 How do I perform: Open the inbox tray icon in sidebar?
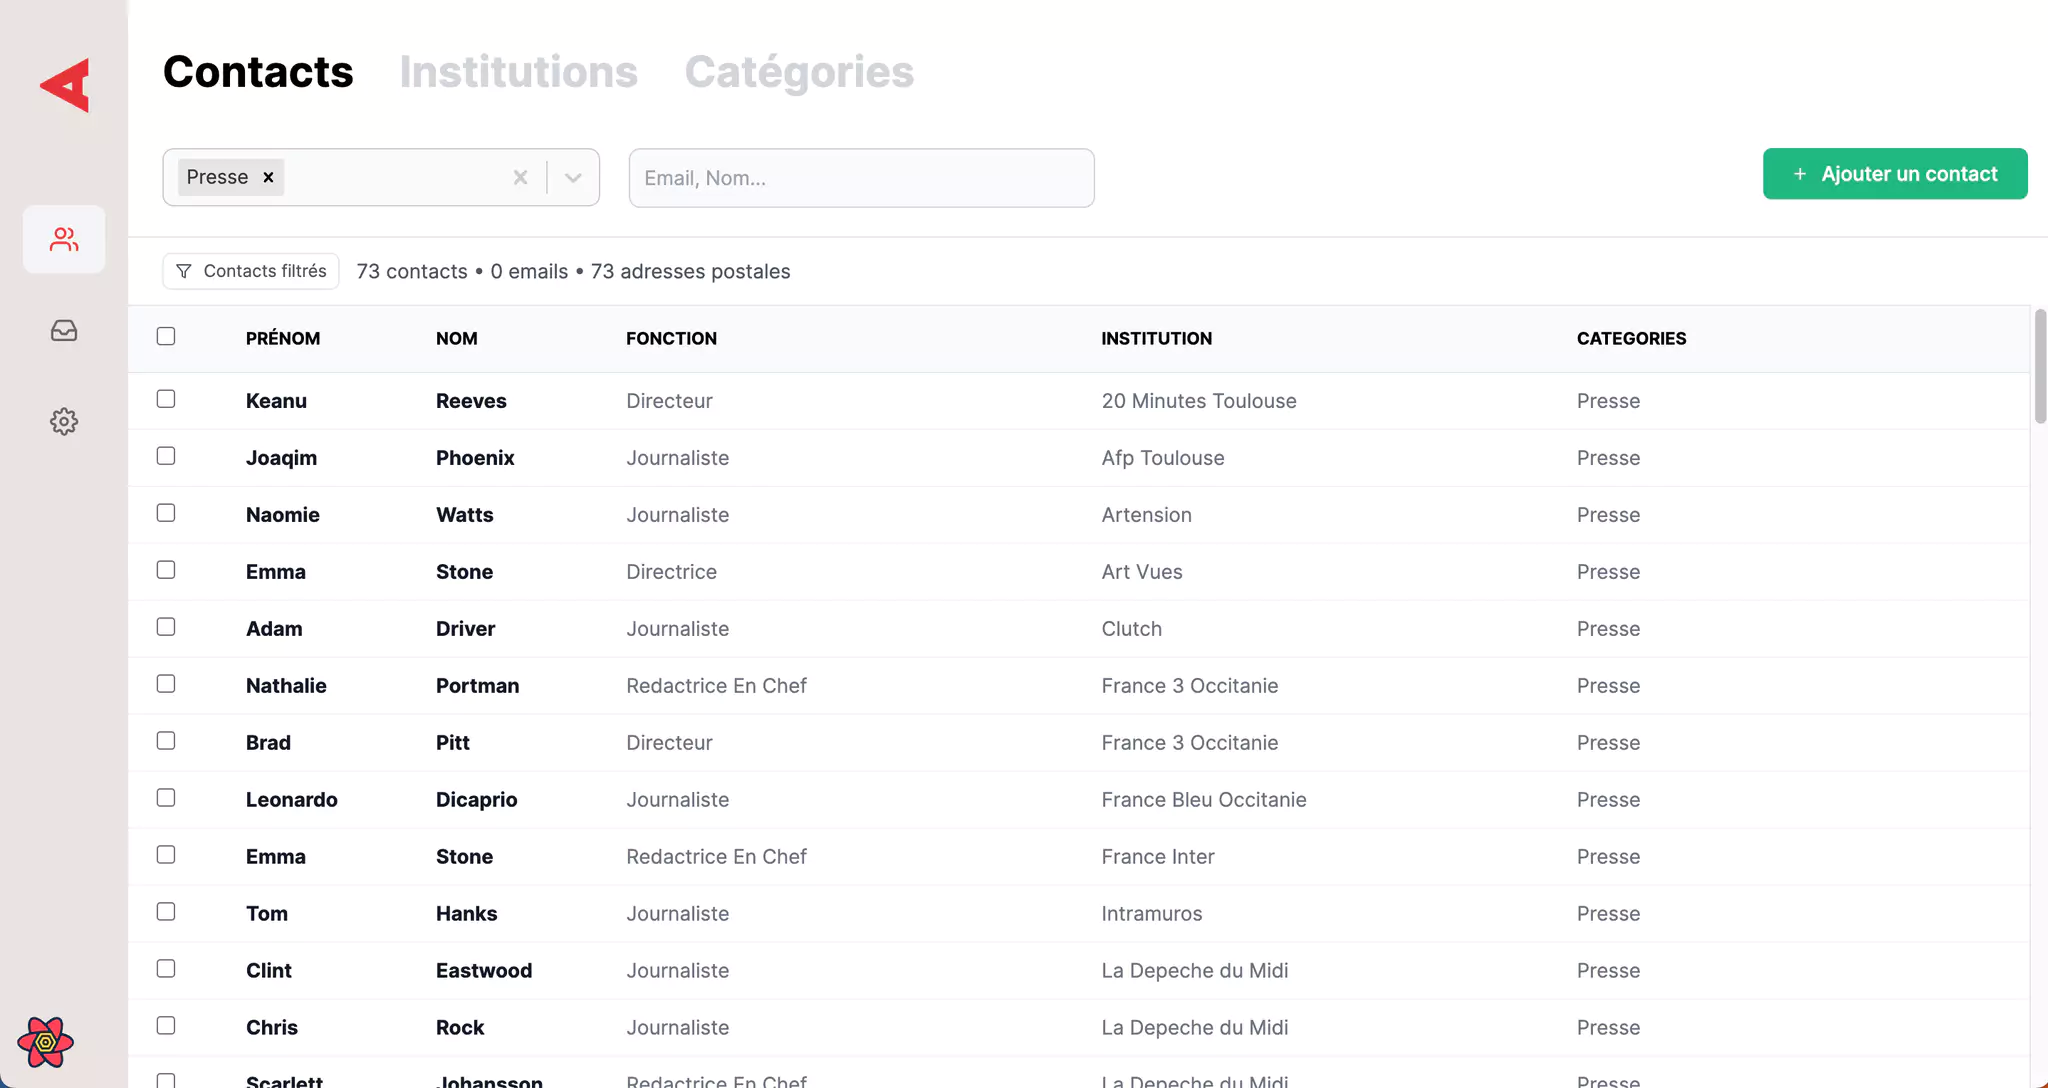point(64,330)
